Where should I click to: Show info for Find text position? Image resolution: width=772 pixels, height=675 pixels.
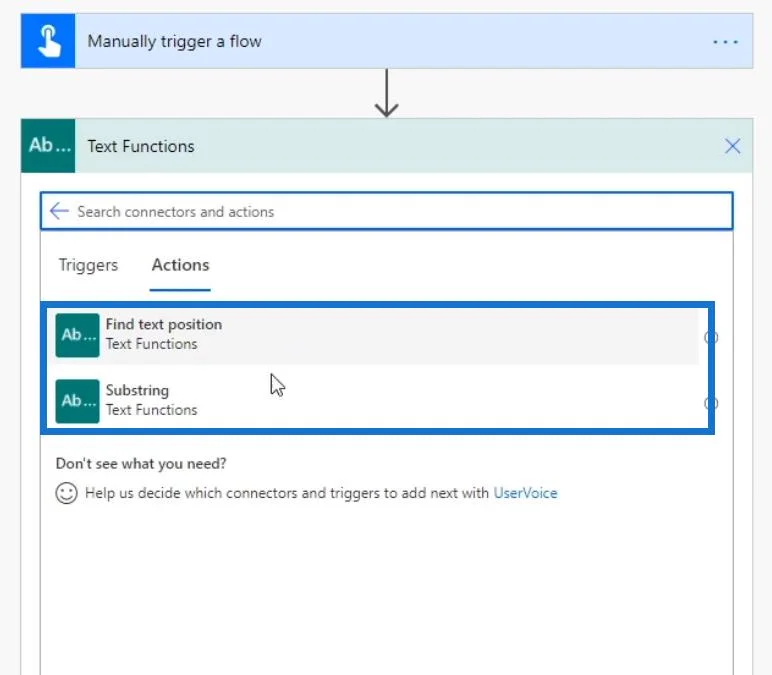[711, 337]
